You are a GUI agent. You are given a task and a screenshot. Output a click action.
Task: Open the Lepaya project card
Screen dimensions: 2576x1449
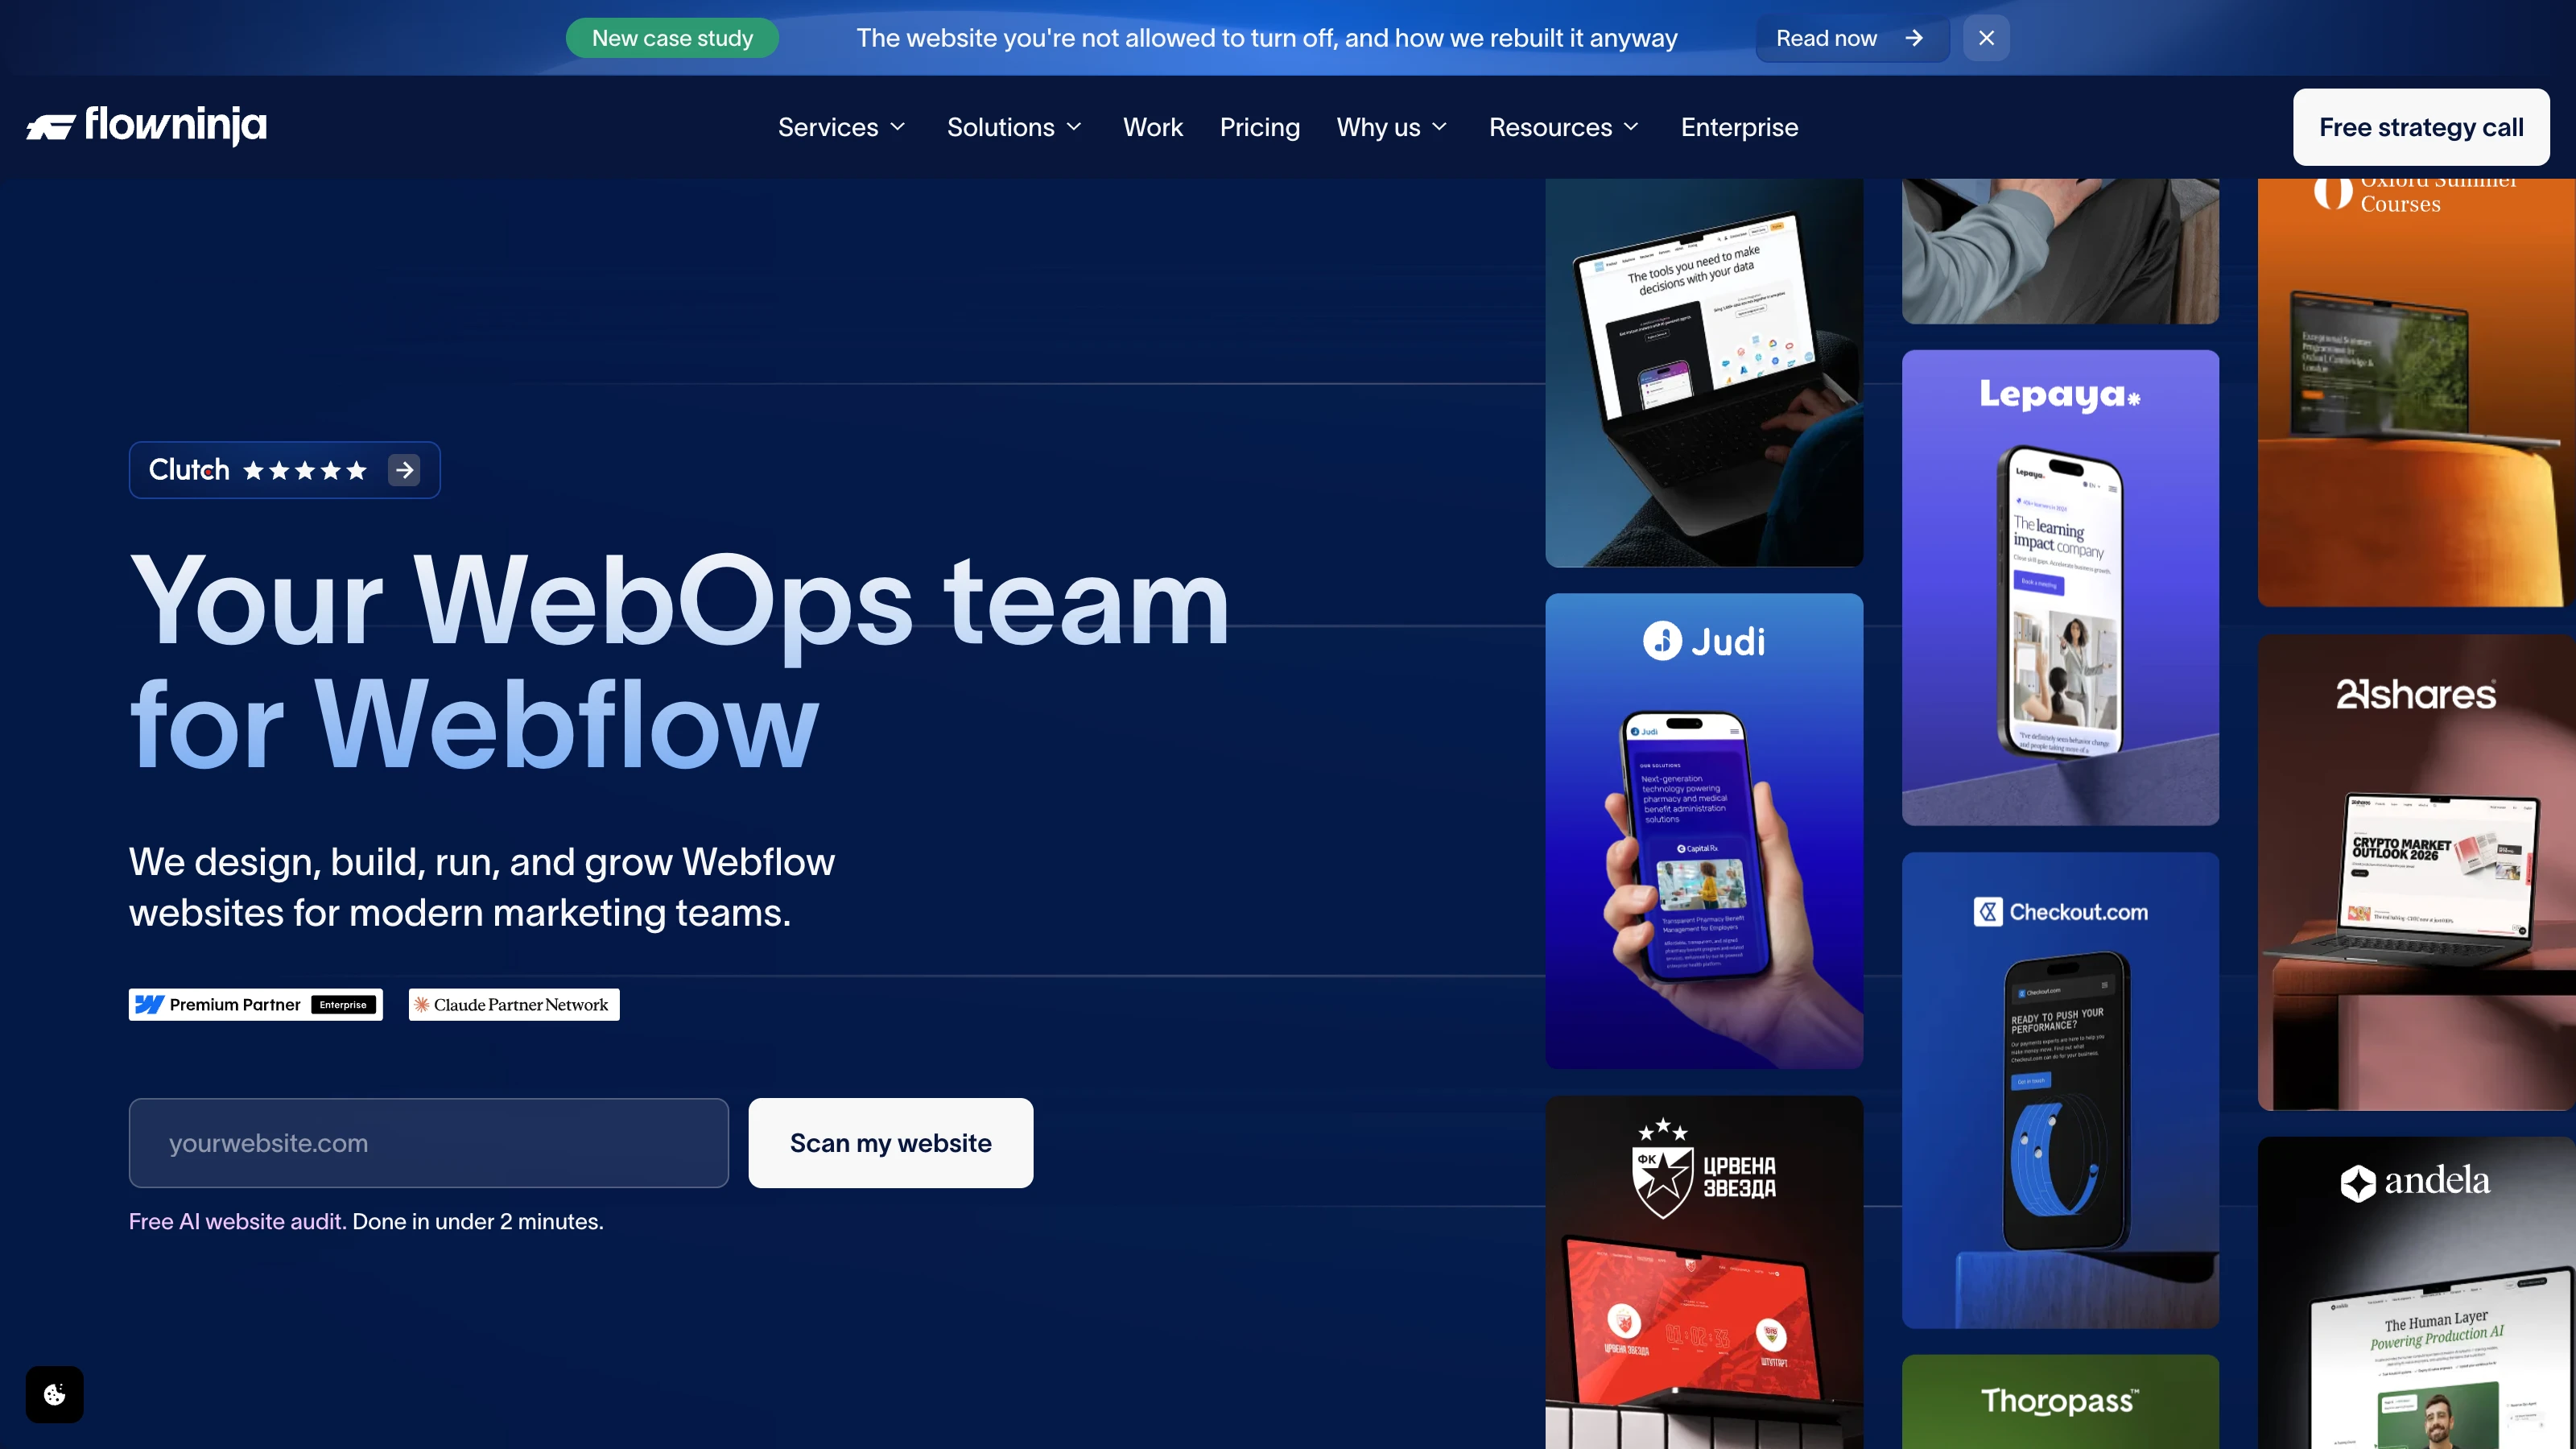click(2060, 588)
